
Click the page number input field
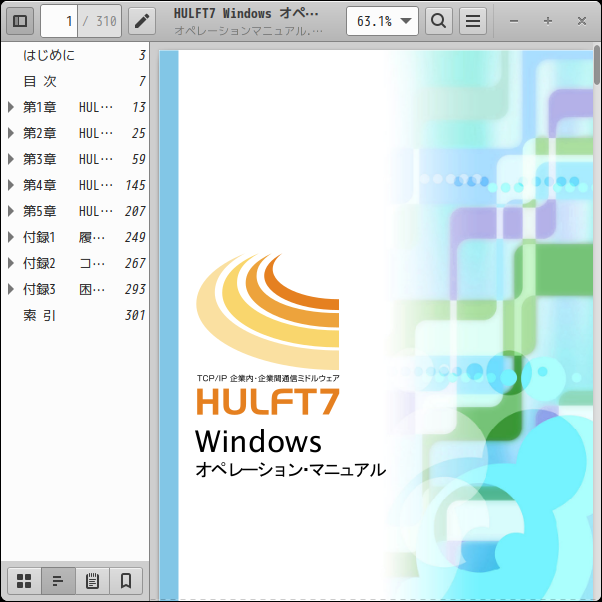pos(59,21)
